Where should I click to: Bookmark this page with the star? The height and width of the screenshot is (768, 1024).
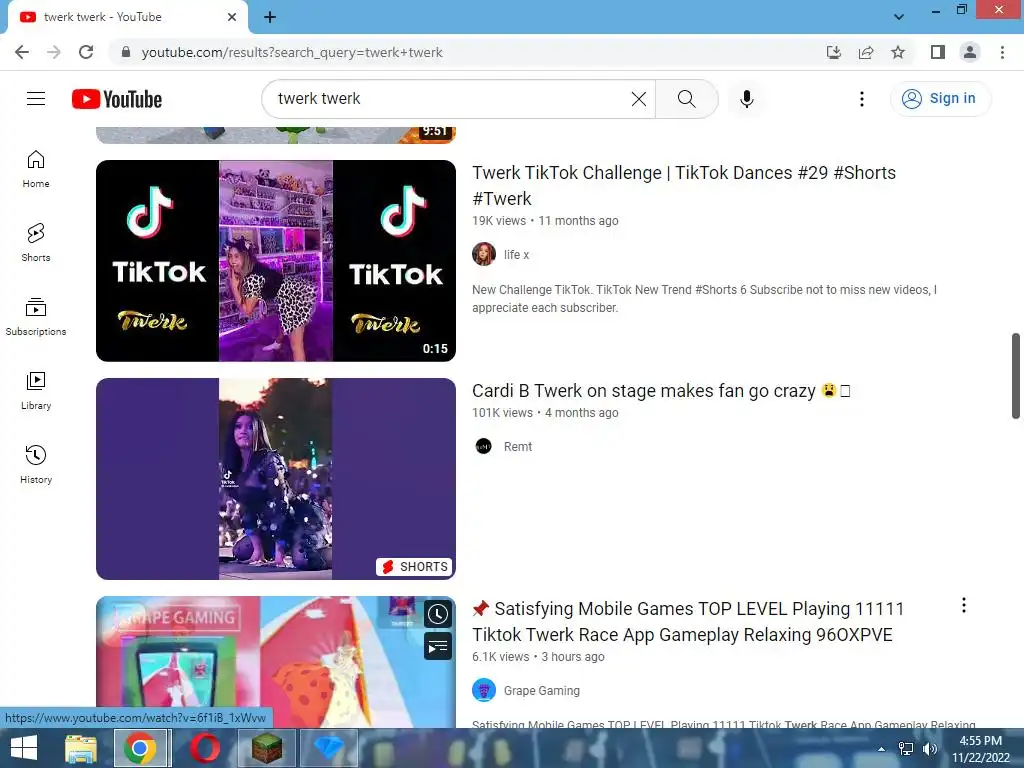coord(898,52)
